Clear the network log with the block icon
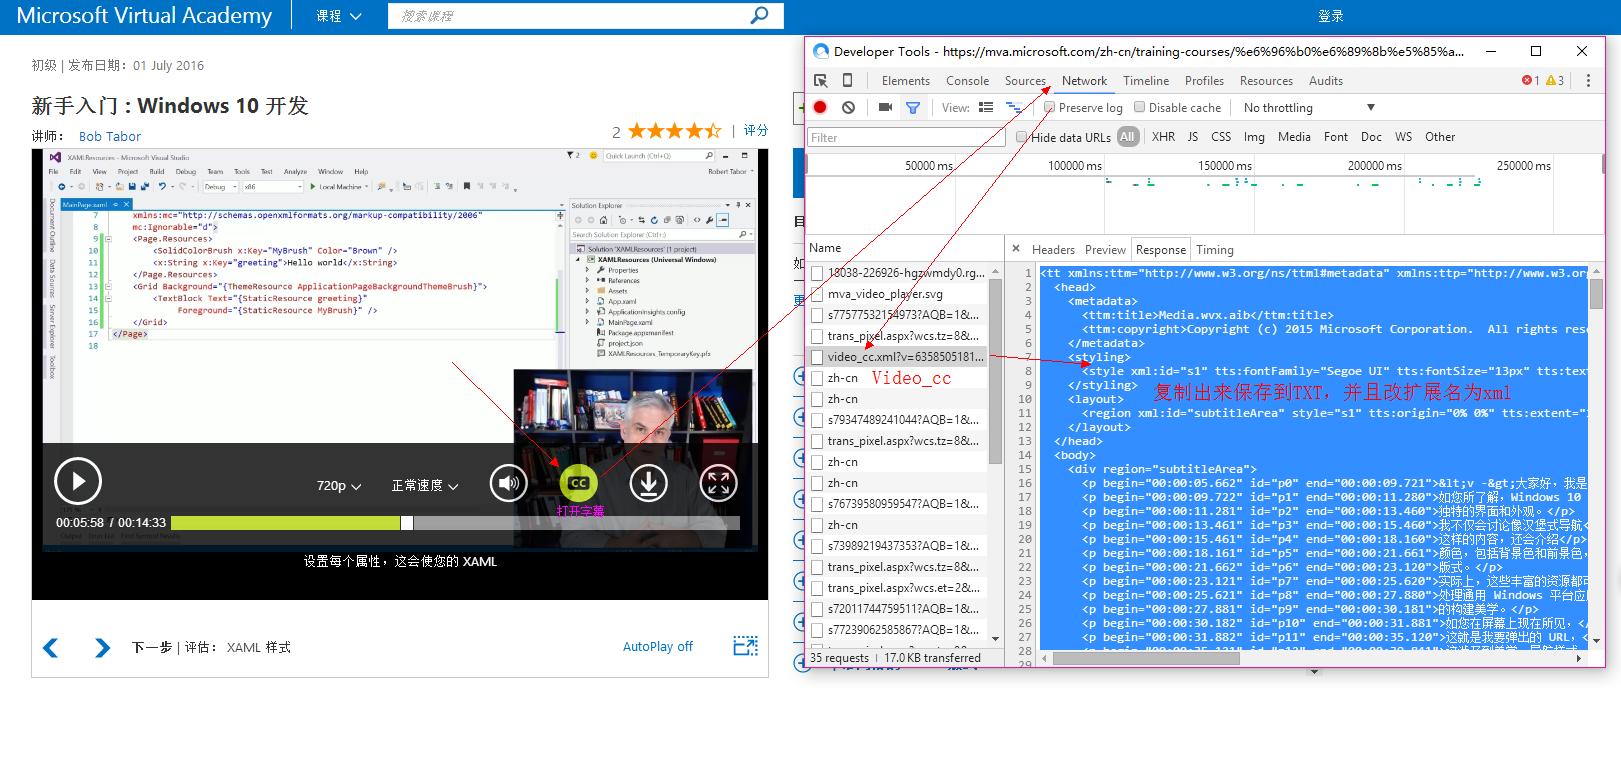This screenshot has height=779, width=1621. pos(848,108)
